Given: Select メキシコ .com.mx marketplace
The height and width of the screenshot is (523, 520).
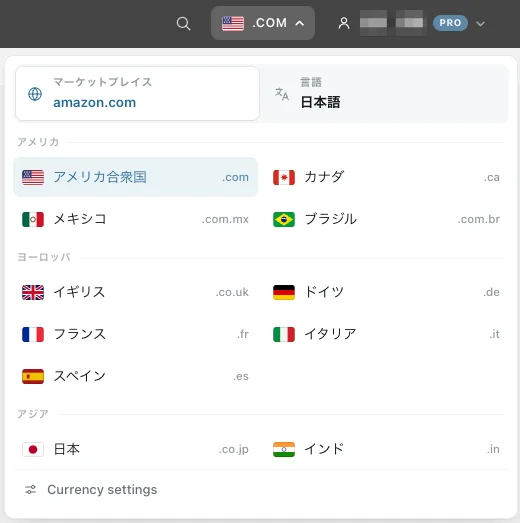Looking at the screenshot, I should click(135, 219).
